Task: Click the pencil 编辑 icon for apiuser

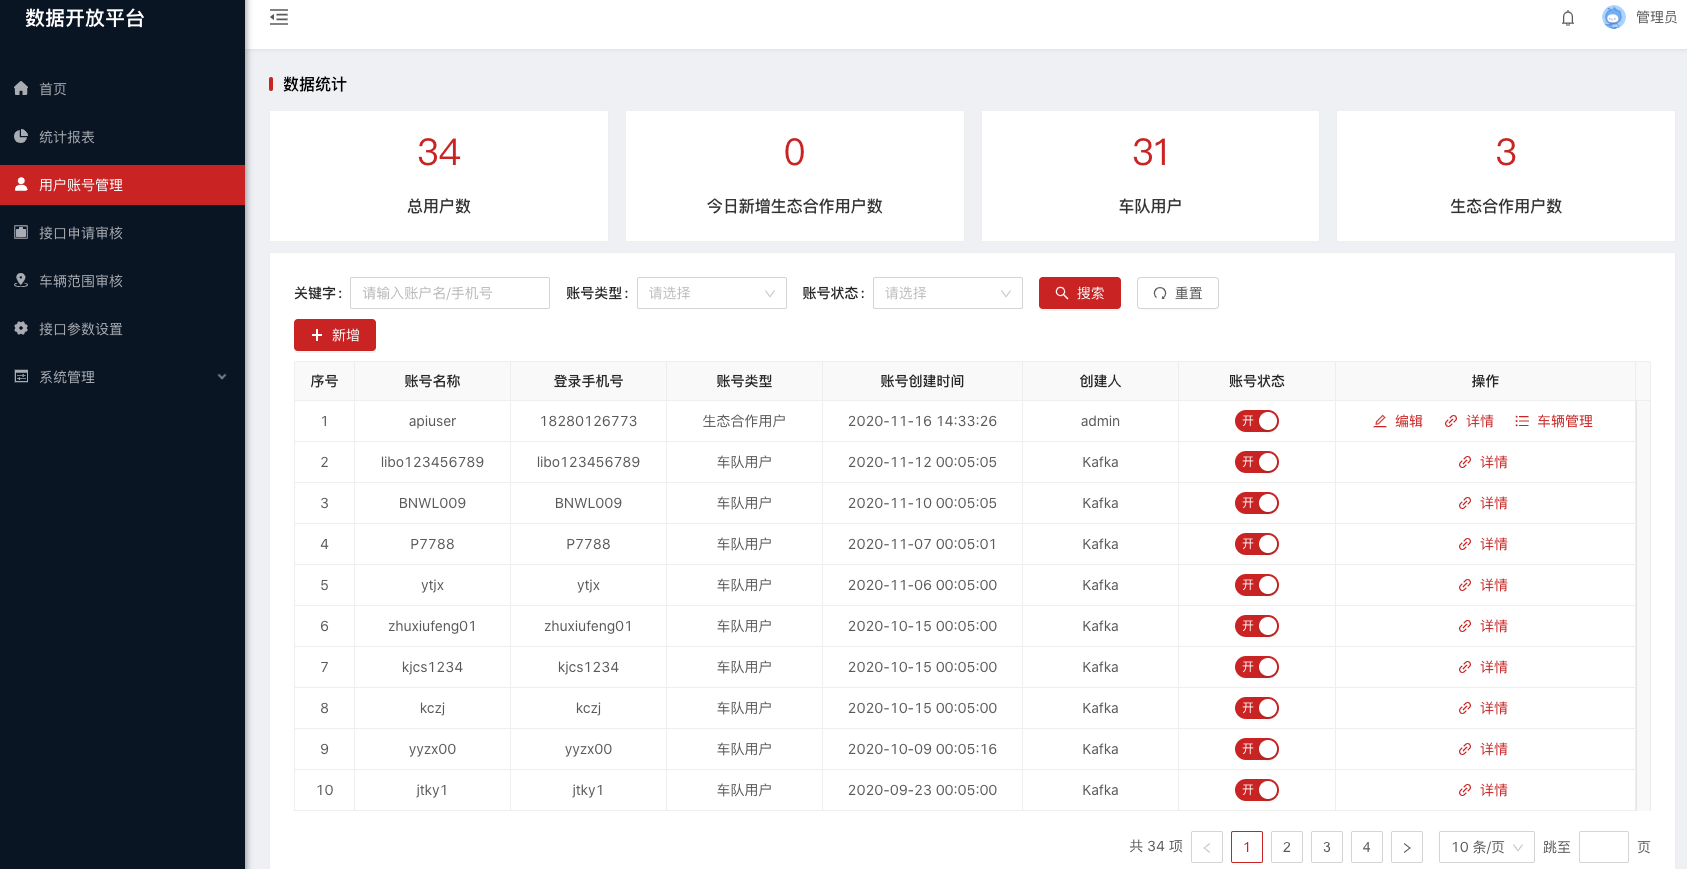Action: 1380,421
